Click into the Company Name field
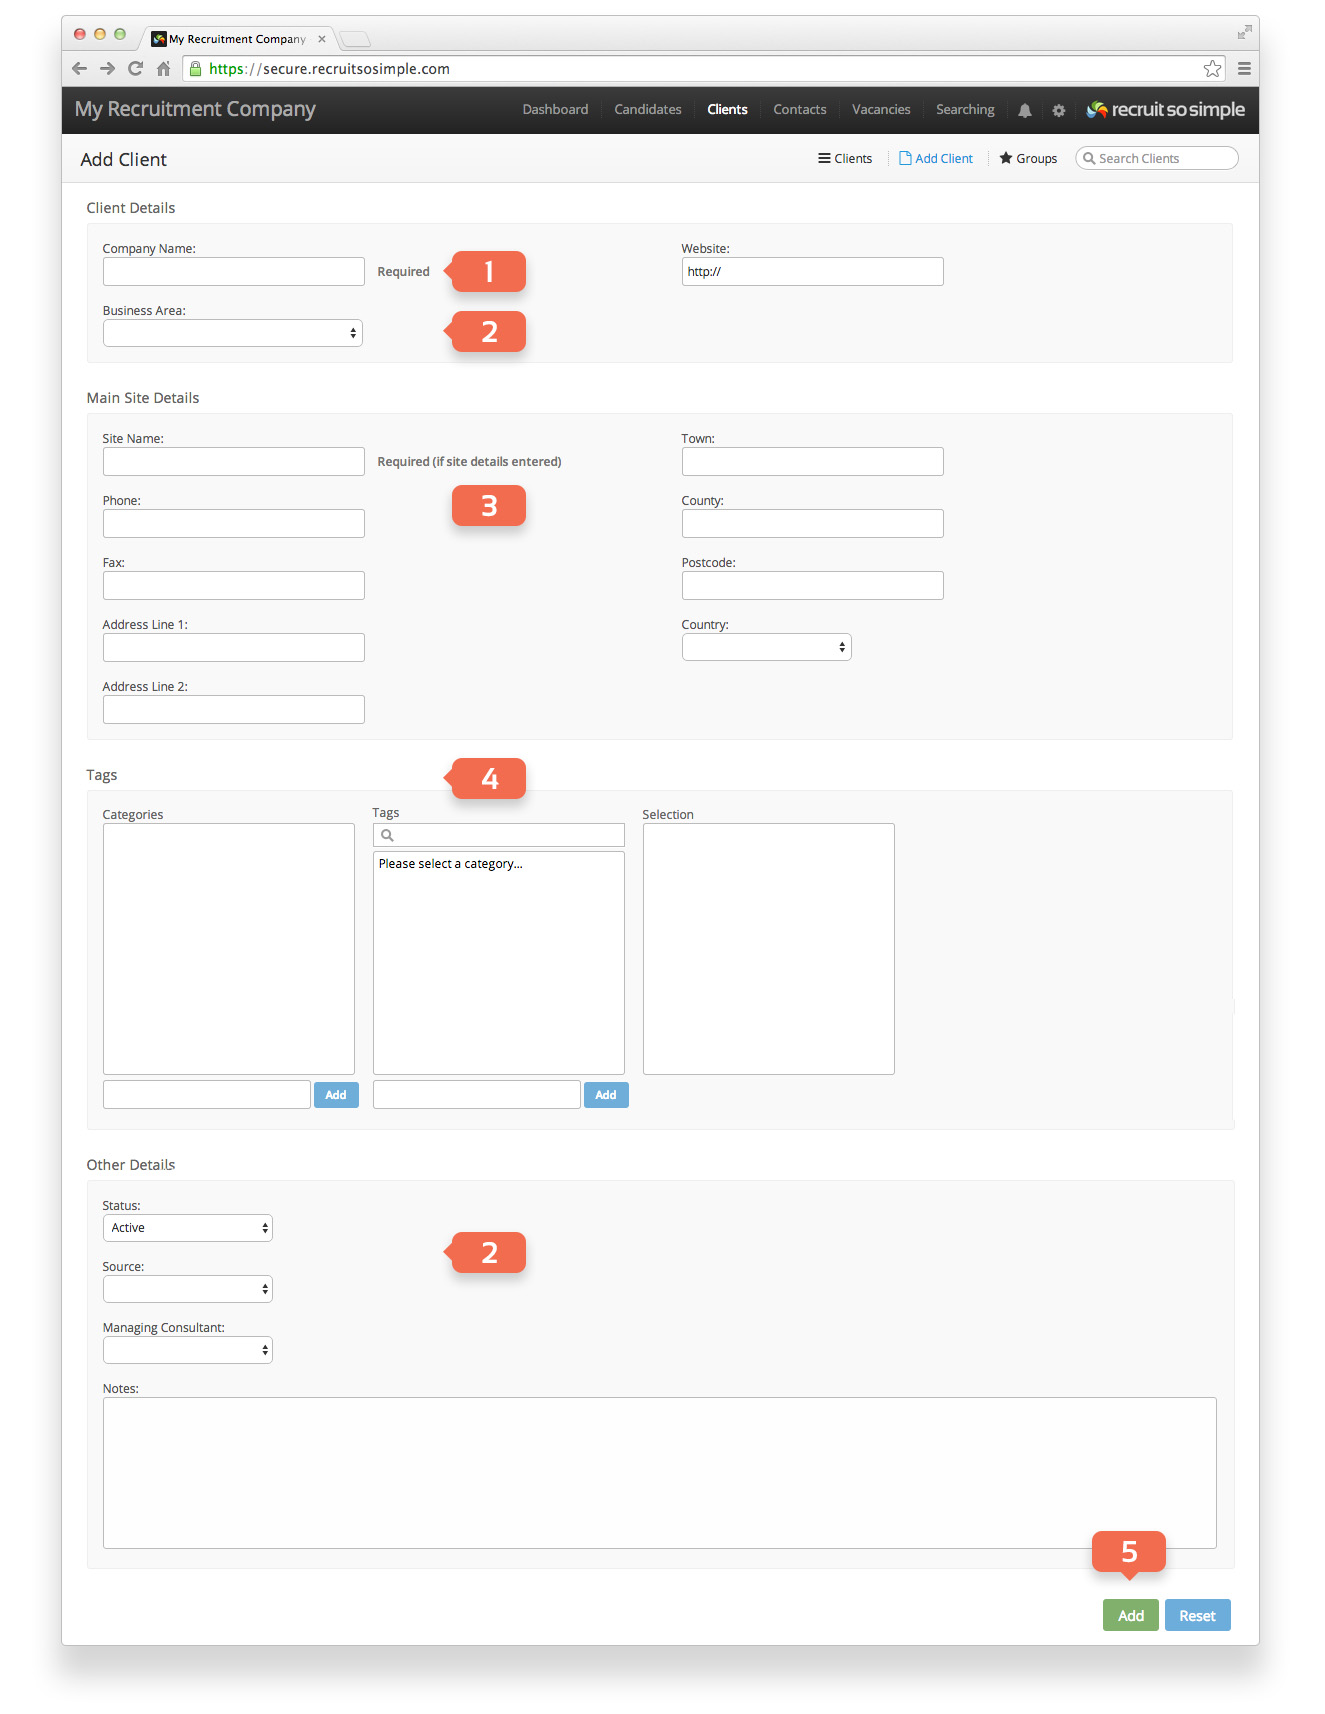This screenshot has height=1714, width=1325. click(x=234, y=272)
